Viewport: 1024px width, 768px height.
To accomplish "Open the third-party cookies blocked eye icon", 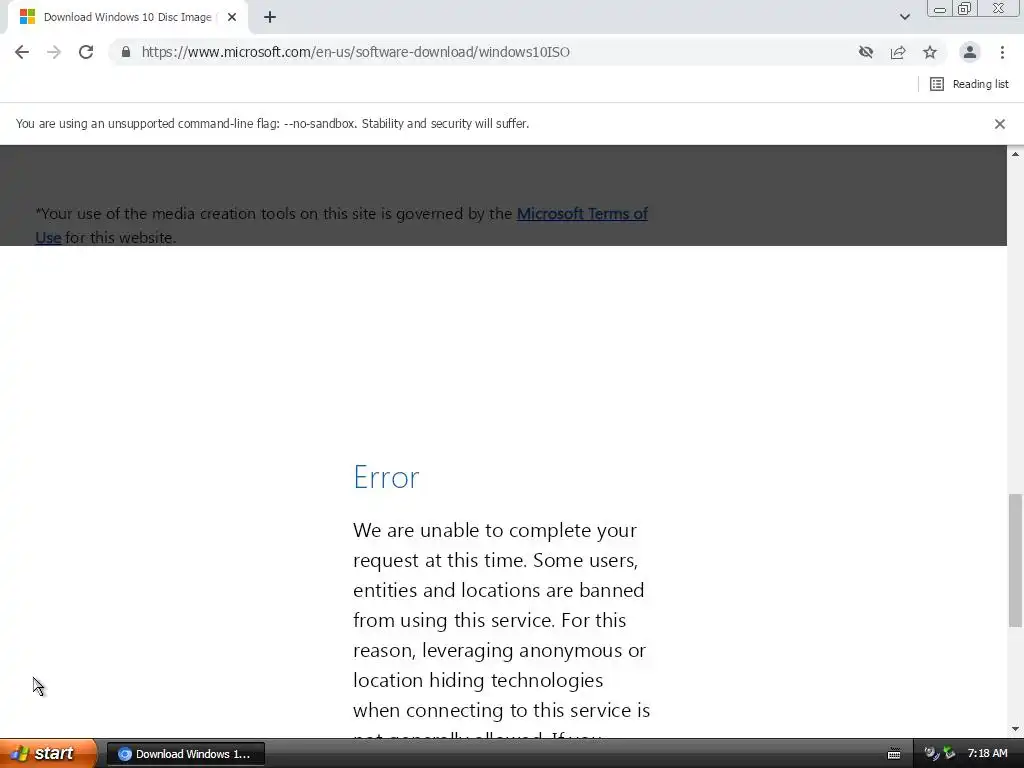I will [x=866, y=52].
